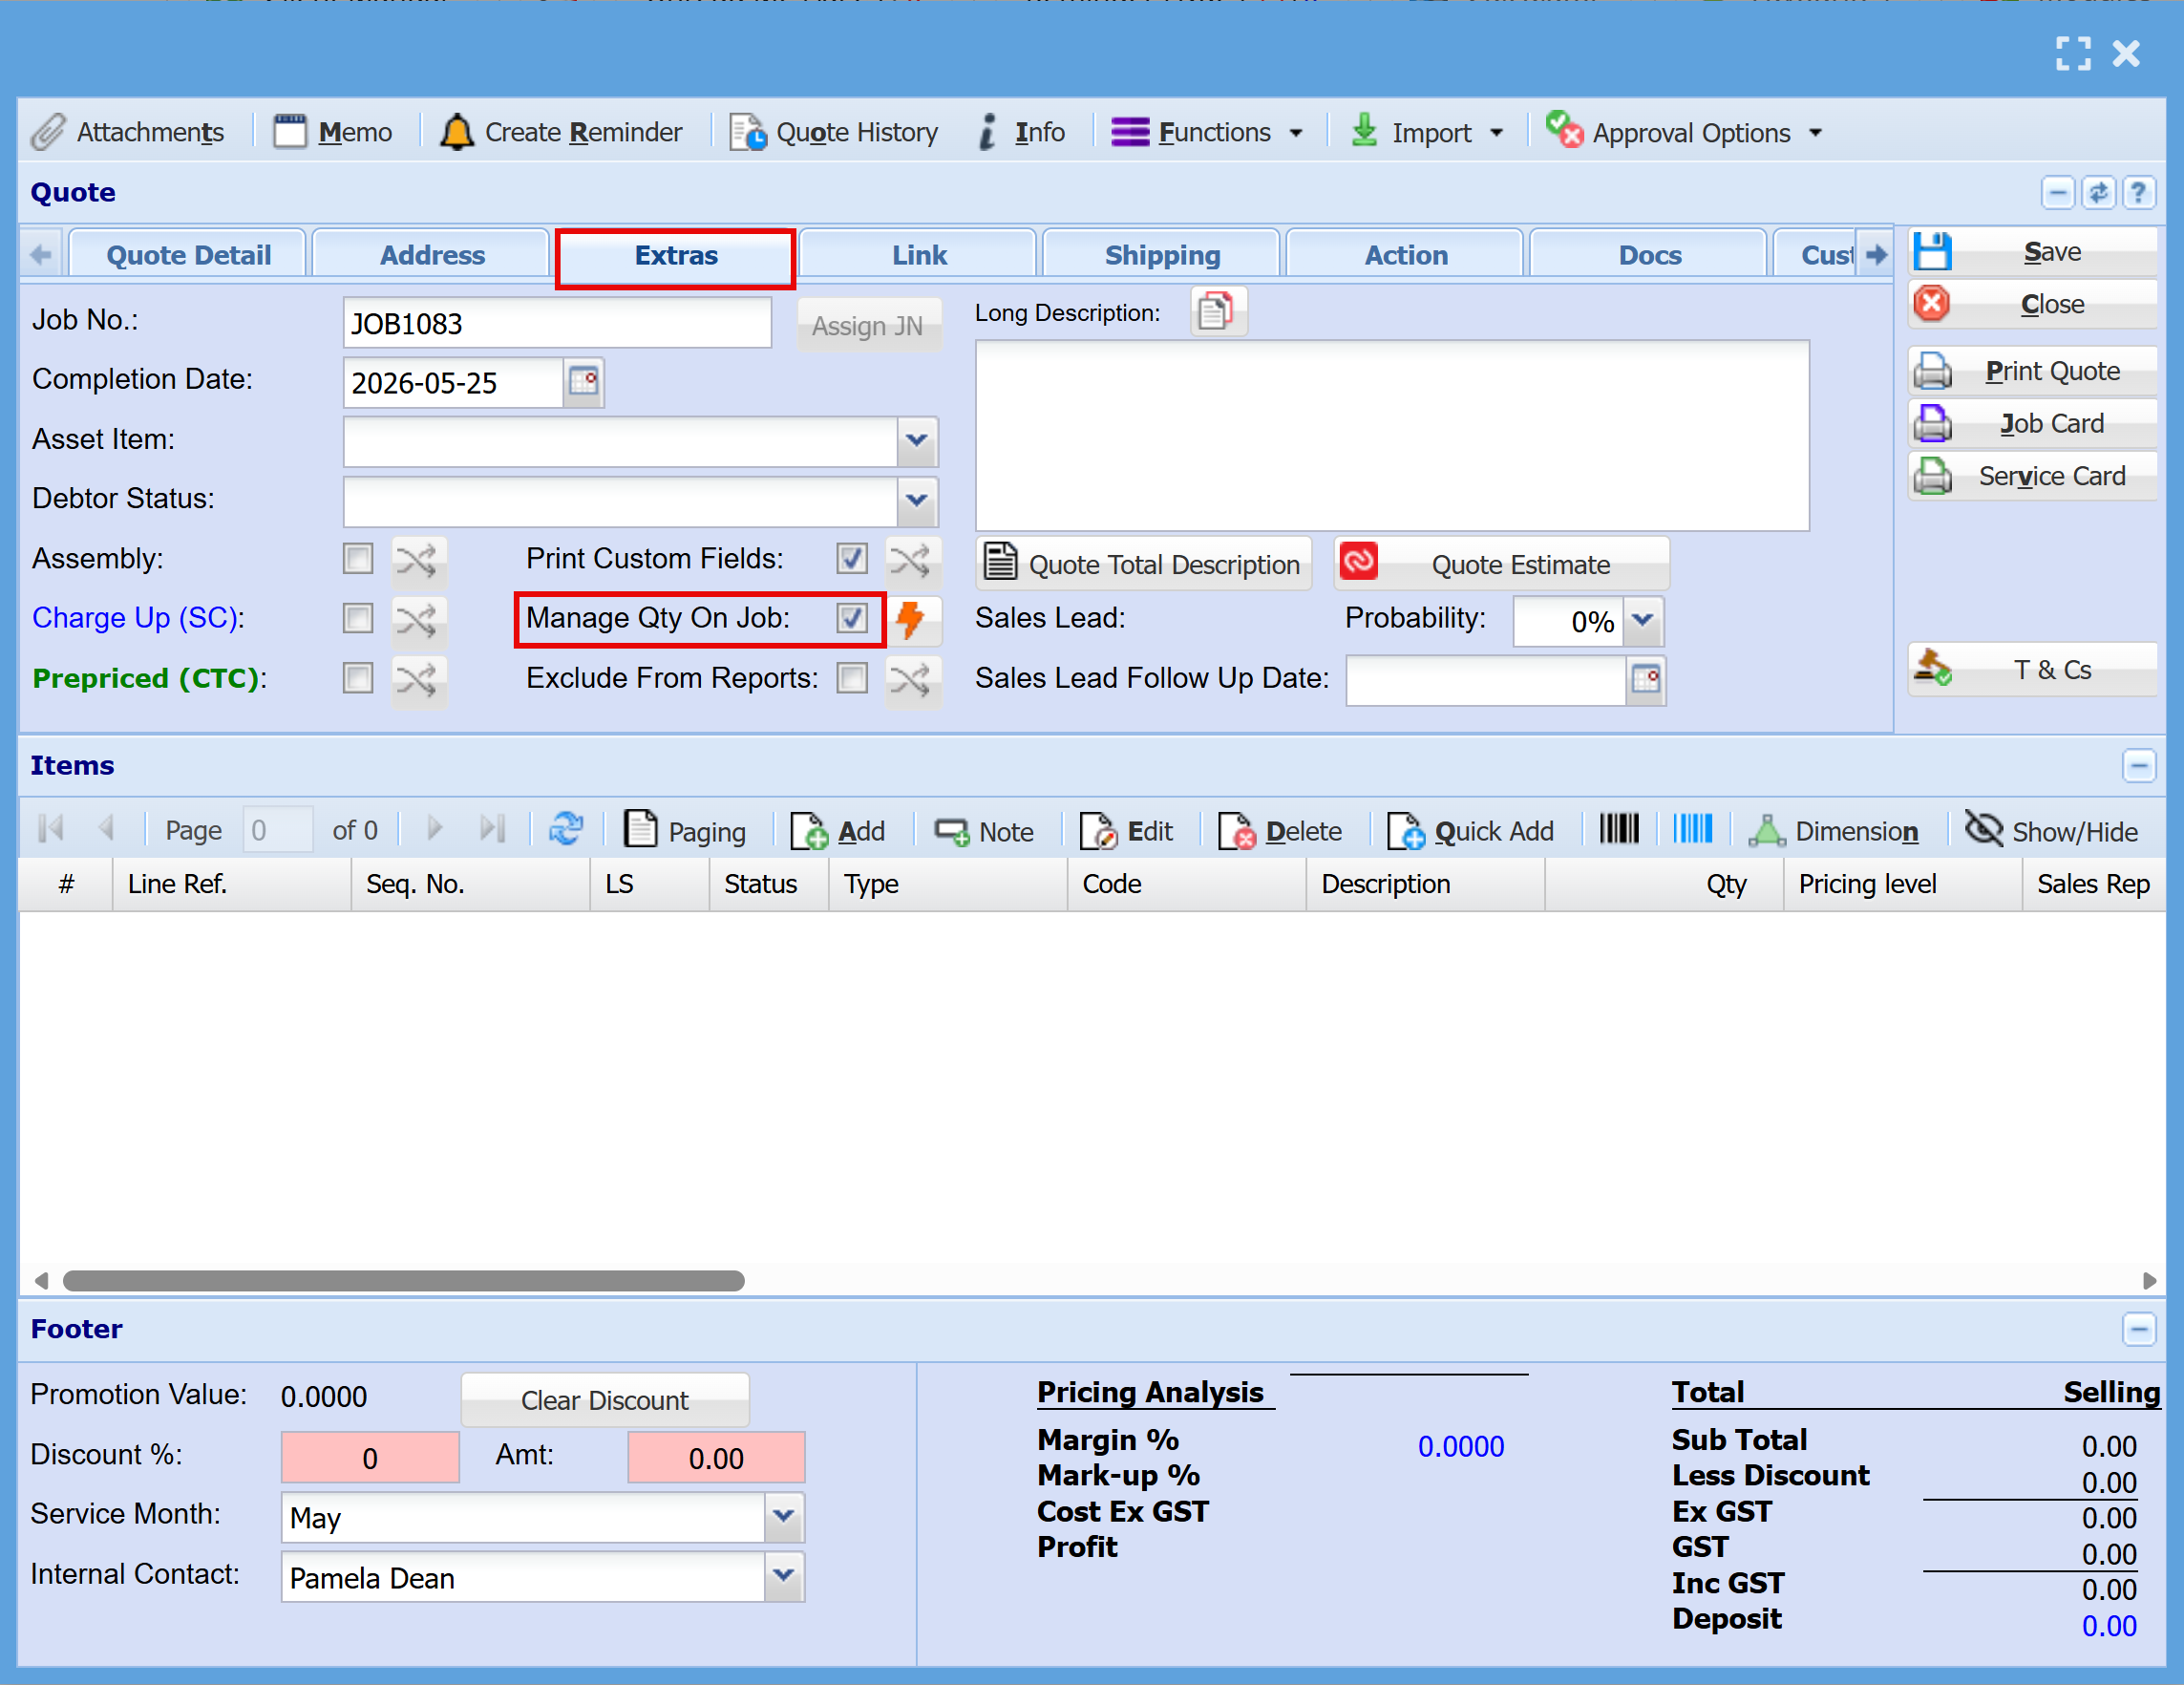
Task: Tick the Exclude From Reports checkbox
Action: tap(851, 678)
